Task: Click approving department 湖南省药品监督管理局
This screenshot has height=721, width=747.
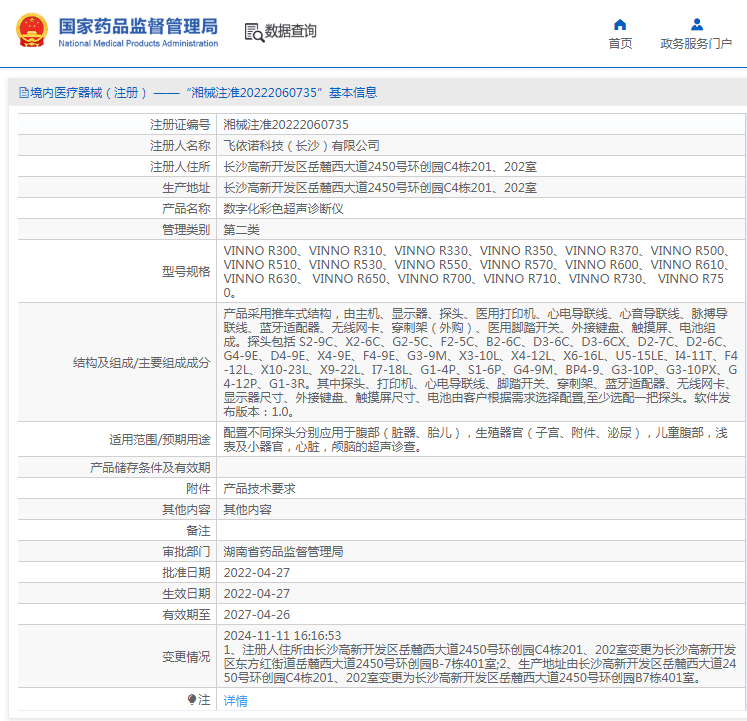Action: point(283,551)
